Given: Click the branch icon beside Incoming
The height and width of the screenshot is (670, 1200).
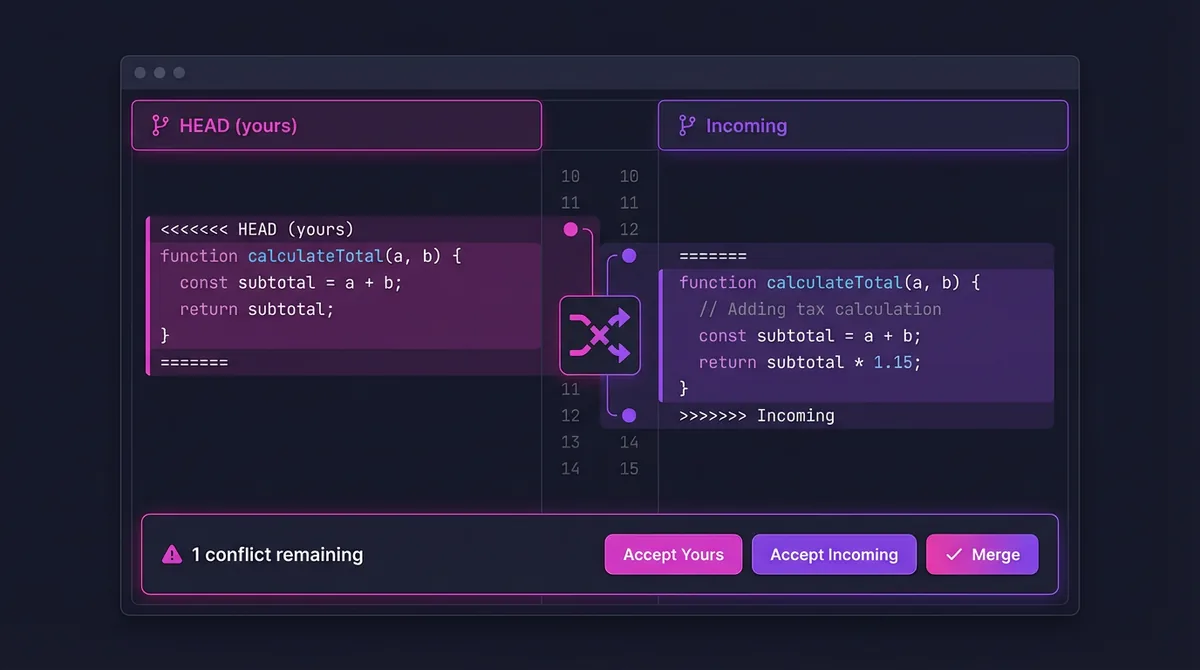Looking at the screenshot, I should coord(686,126).
